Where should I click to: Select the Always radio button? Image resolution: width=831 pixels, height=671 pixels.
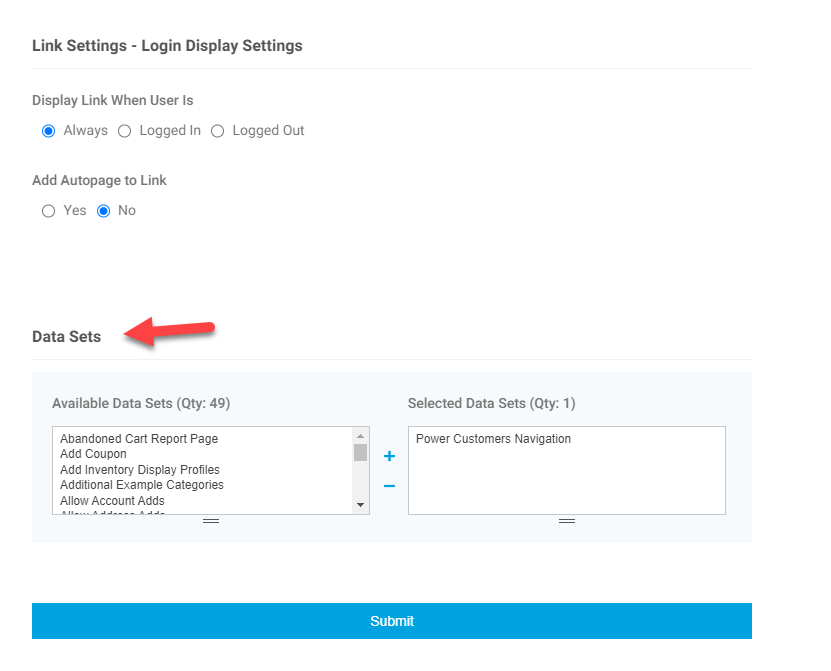(x=48, y=131)
